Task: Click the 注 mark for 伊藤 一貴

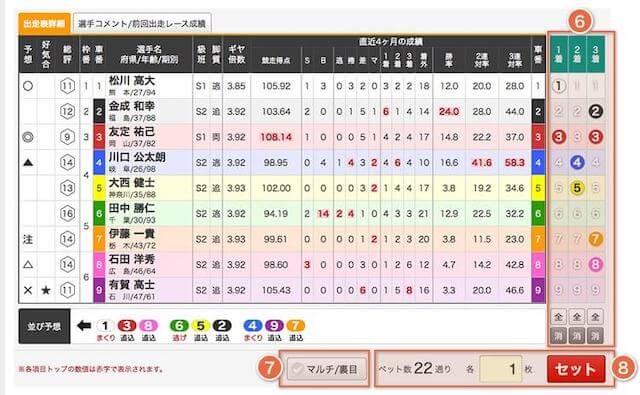Action: (28, 239)
